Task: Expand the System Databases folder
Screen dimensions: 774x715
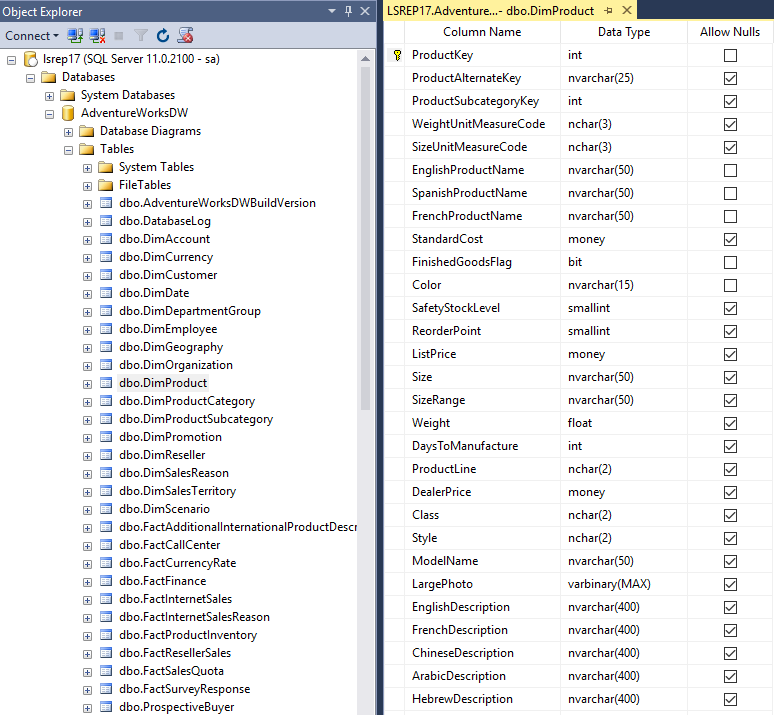Action: tap(50, 95)
